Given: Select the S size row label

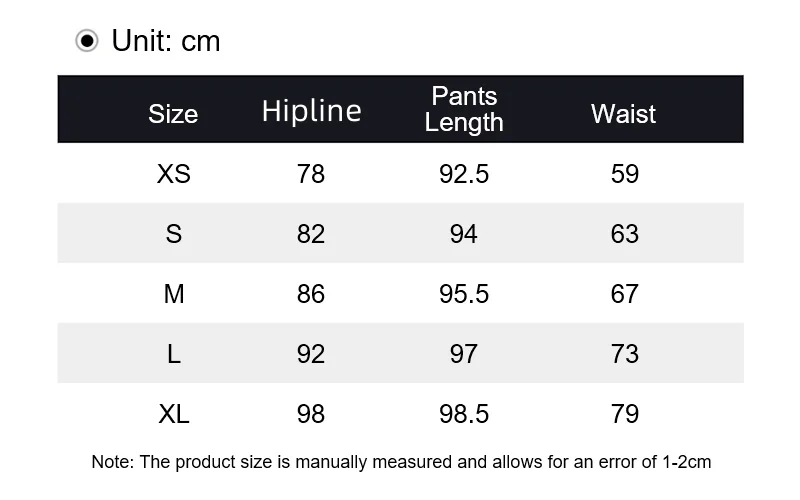Looking at the screenshot, I should click(174, 234).
